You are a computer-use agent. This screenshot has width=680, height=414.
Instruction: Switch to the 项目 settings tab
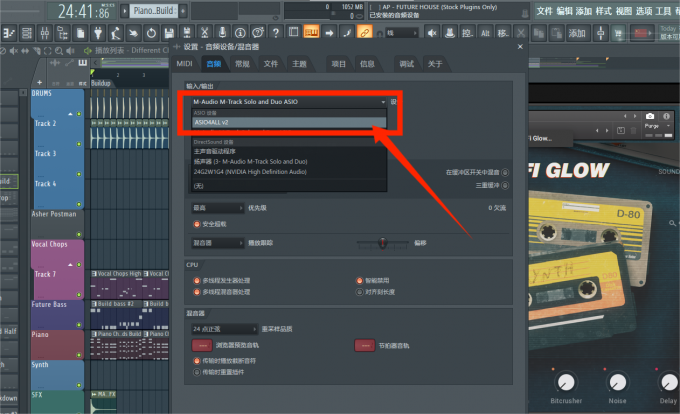[339, 64]
